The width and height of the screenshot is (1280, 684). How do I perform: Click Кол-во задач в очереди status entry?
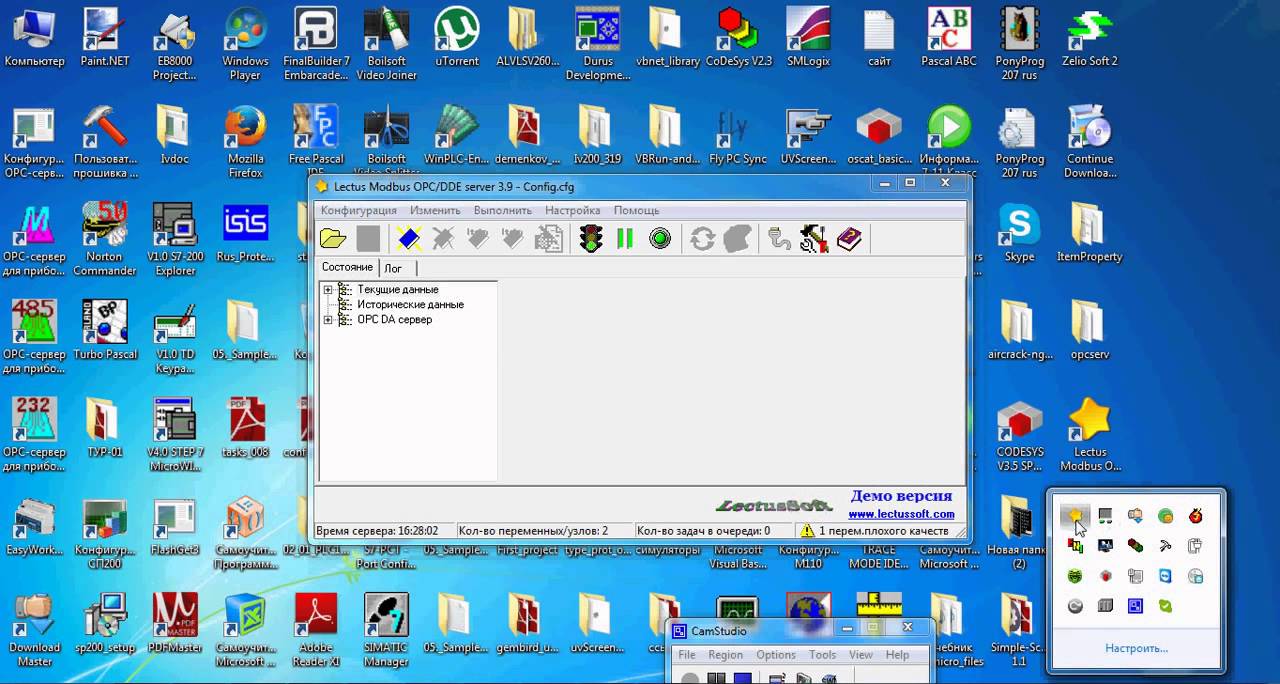pyautogui.click(x=714, y=531)
